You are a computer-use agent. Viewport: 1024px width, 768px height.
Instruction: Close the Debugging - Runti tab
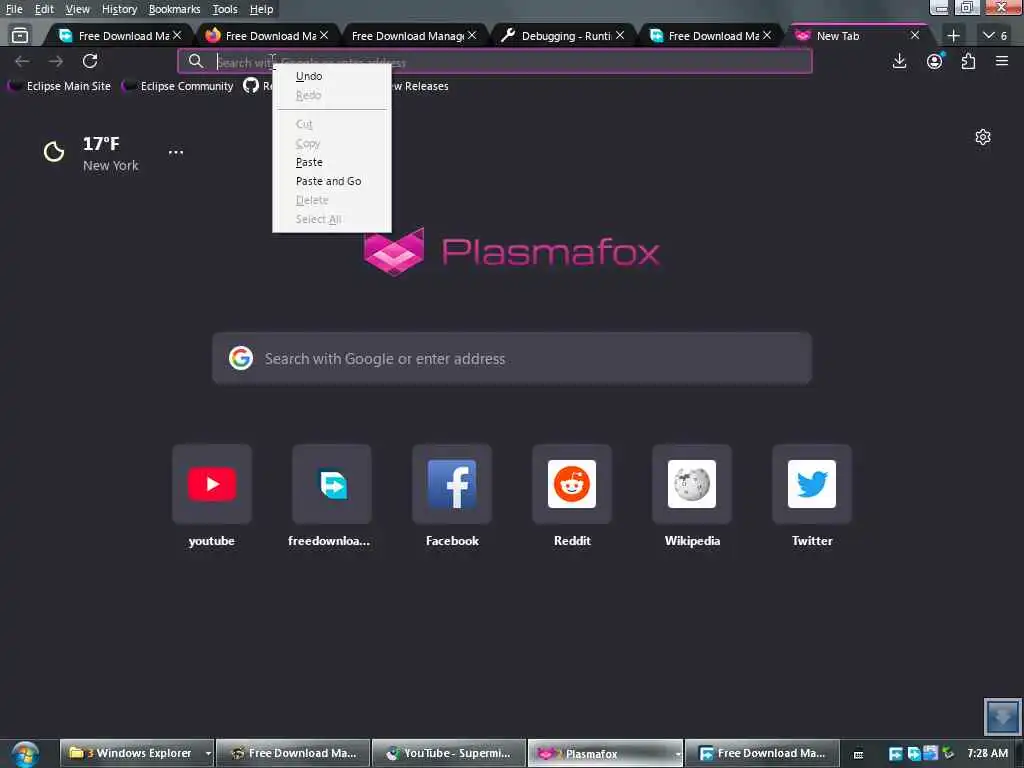(x=620, y=35)
